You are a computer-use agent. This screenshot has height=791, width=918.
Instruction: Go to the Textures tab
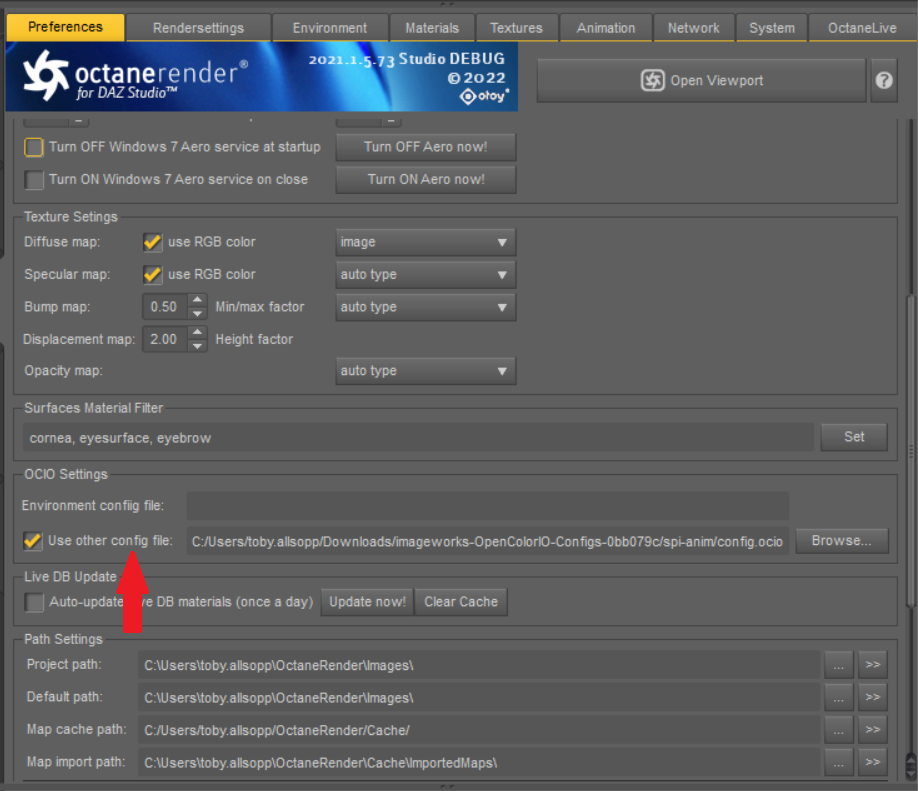pyautogui.click(x=516, y=28)
